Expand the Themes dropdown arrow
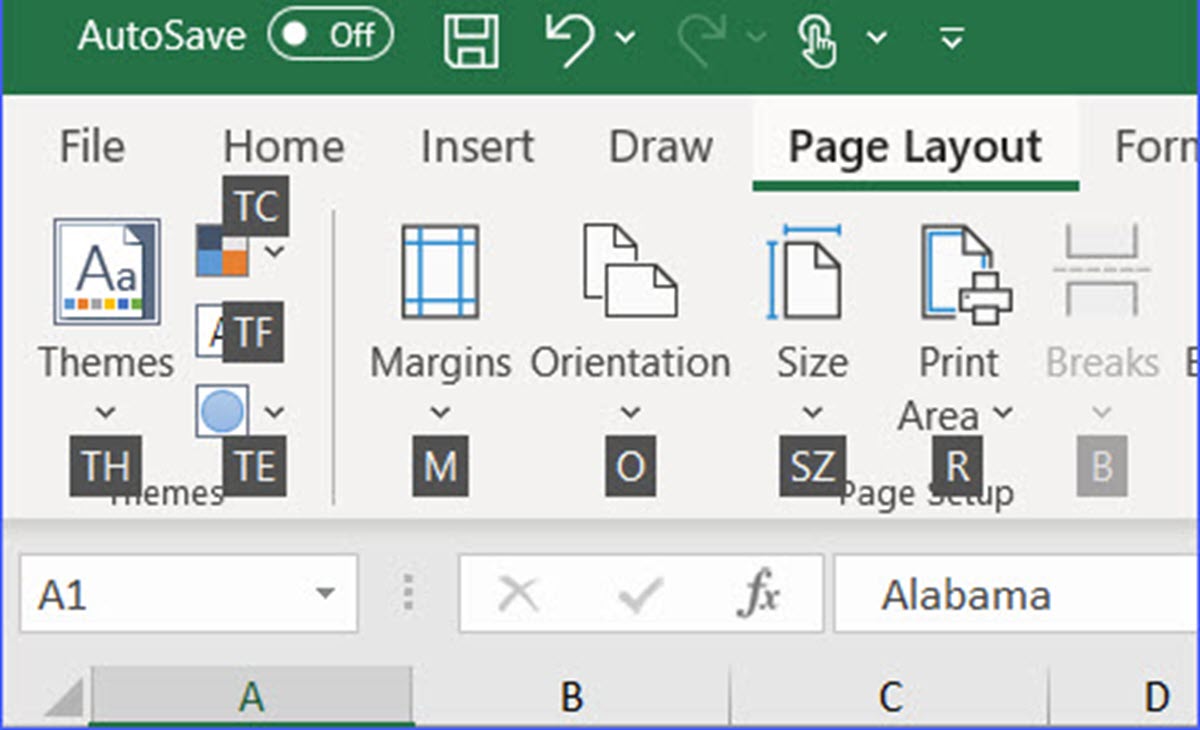 tap(105, 413)
